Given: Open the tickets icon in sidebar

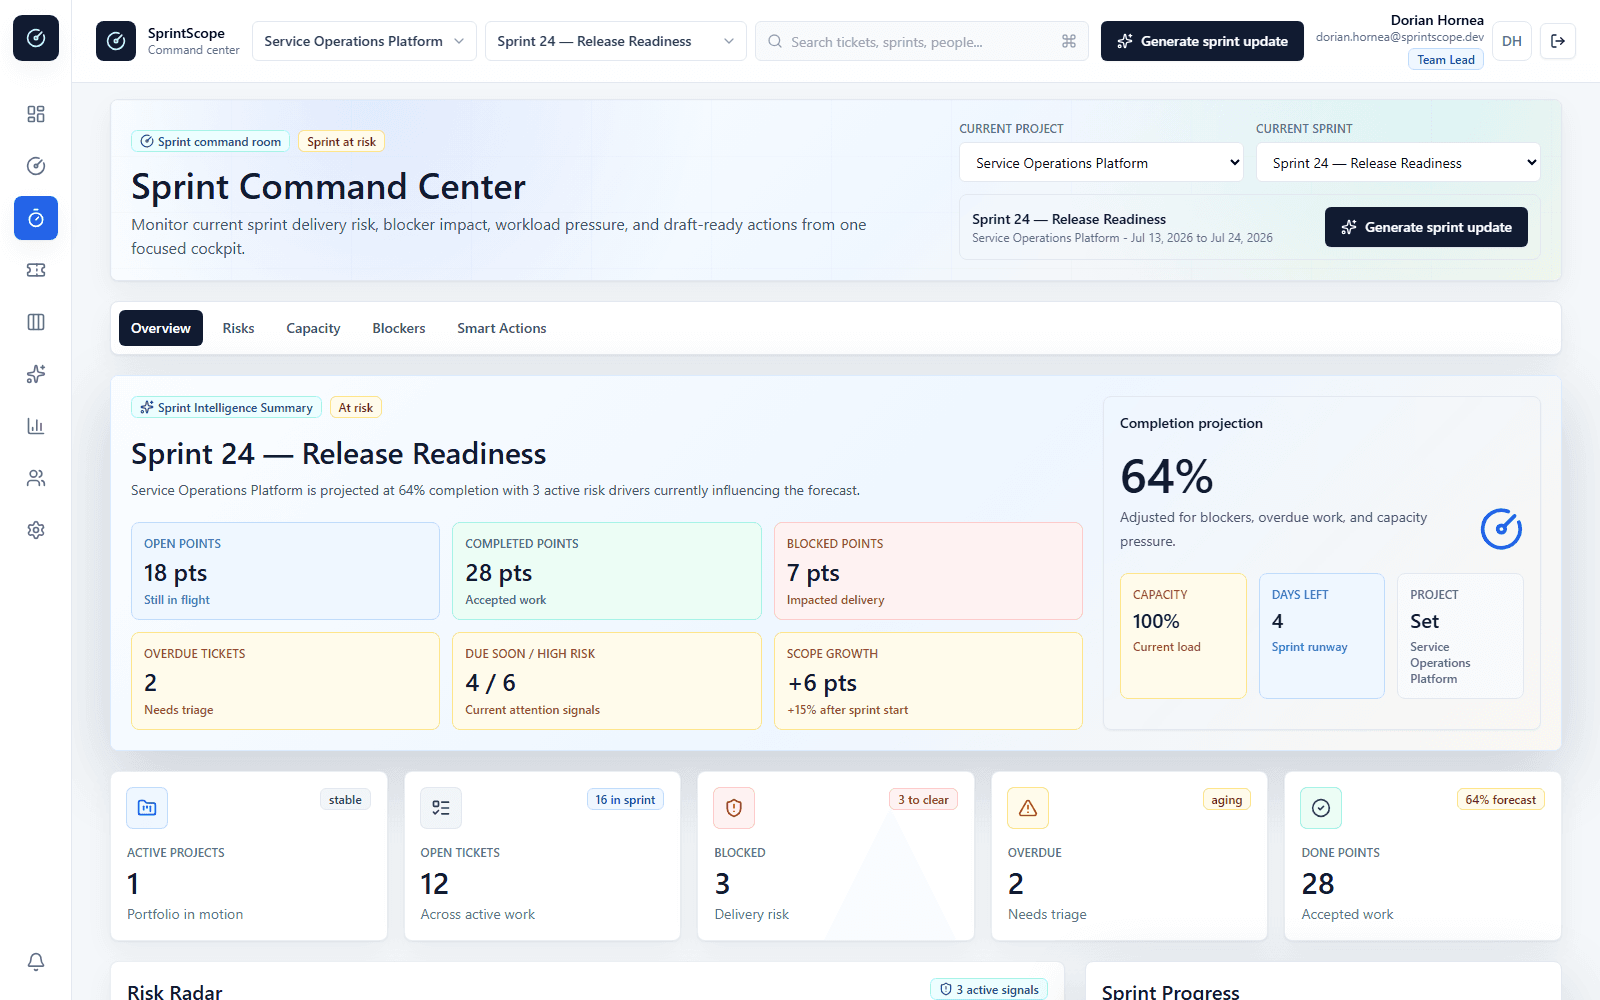Looking at the screenshot, I should click(36, 270).
